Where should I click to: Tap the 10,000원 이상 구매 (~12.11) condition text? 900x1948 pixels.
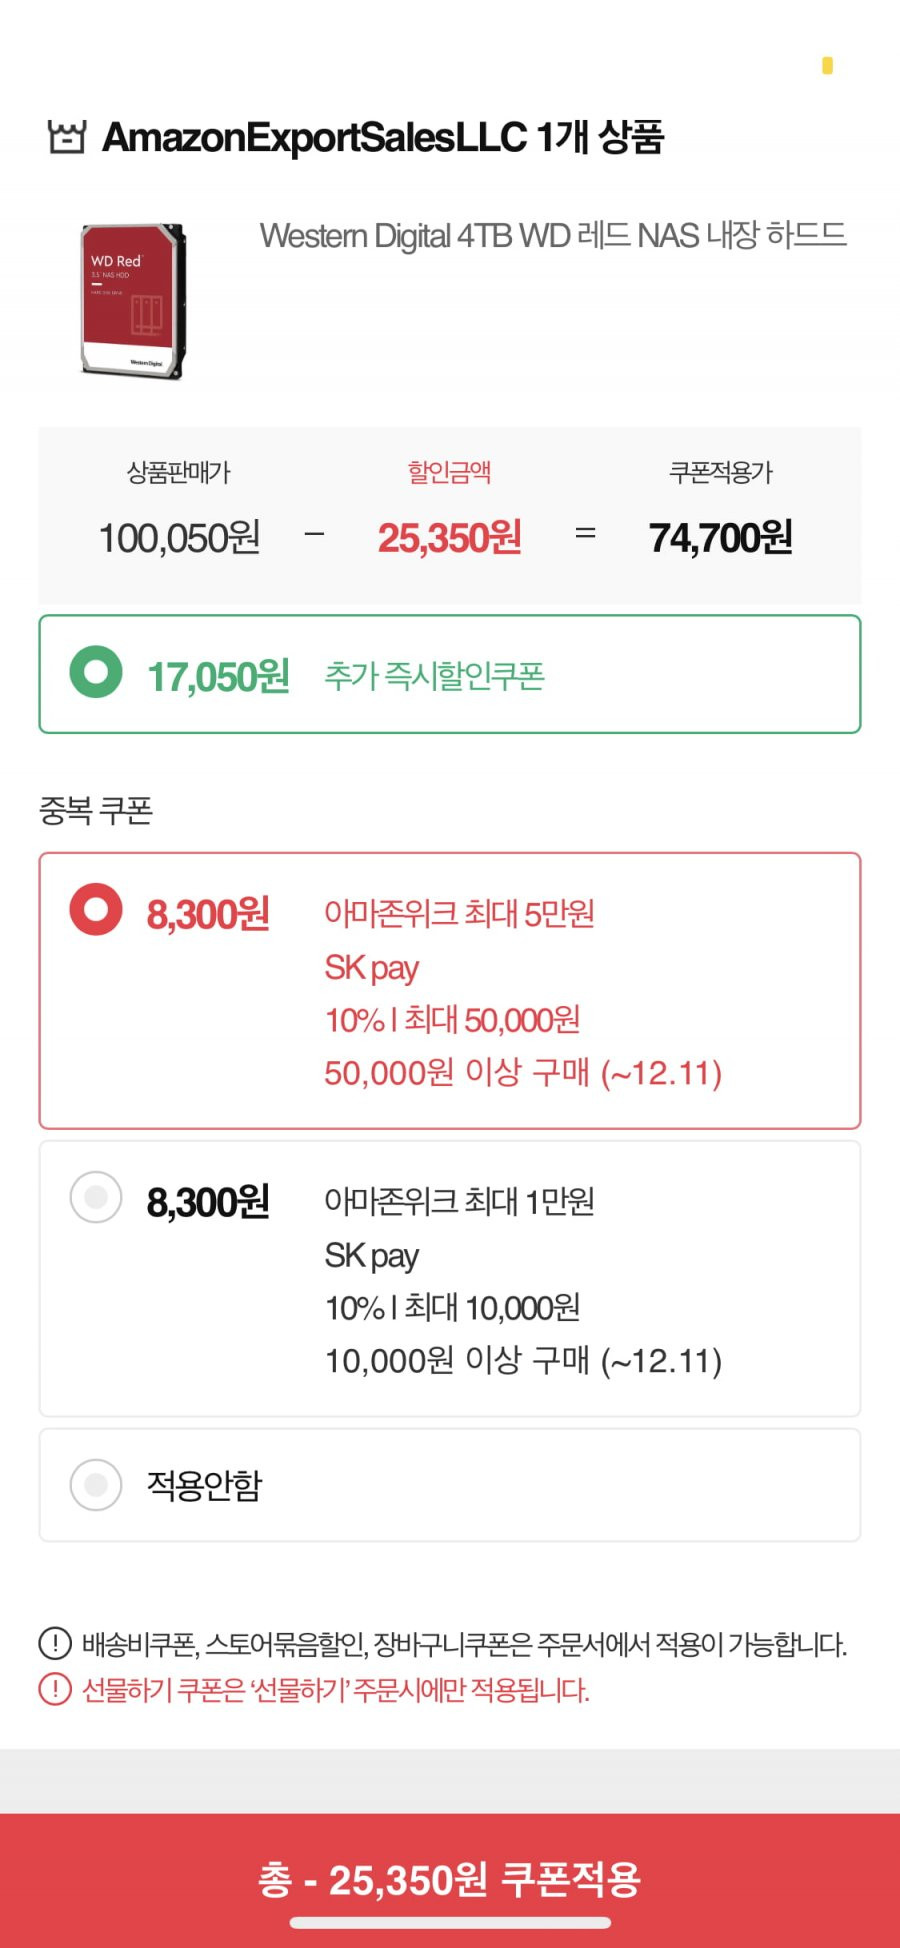click(523, 1360)
